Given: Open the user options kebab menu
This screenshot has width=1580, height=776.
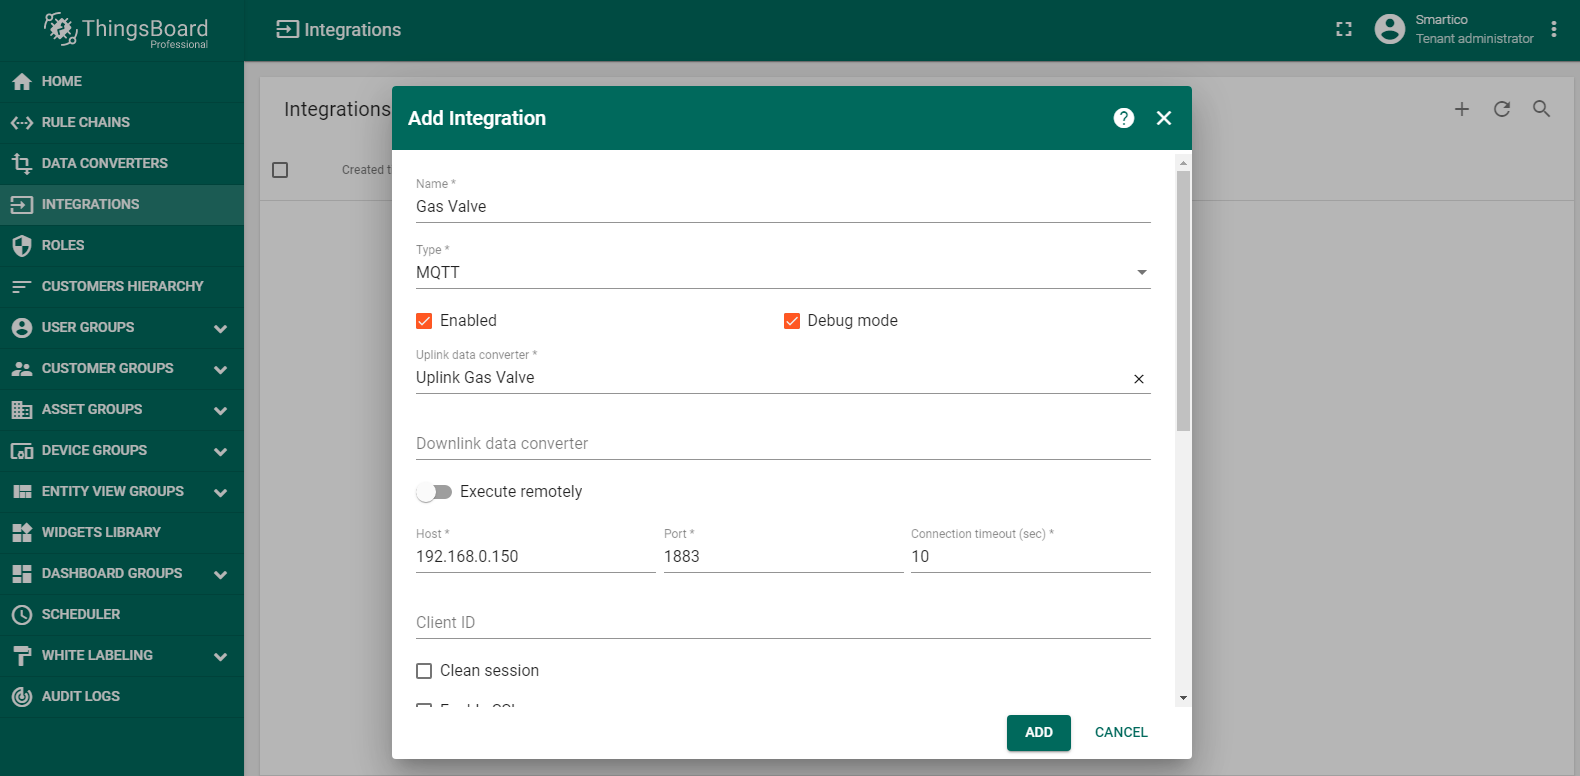Looking at the screenshot, I should point(1553,30).
